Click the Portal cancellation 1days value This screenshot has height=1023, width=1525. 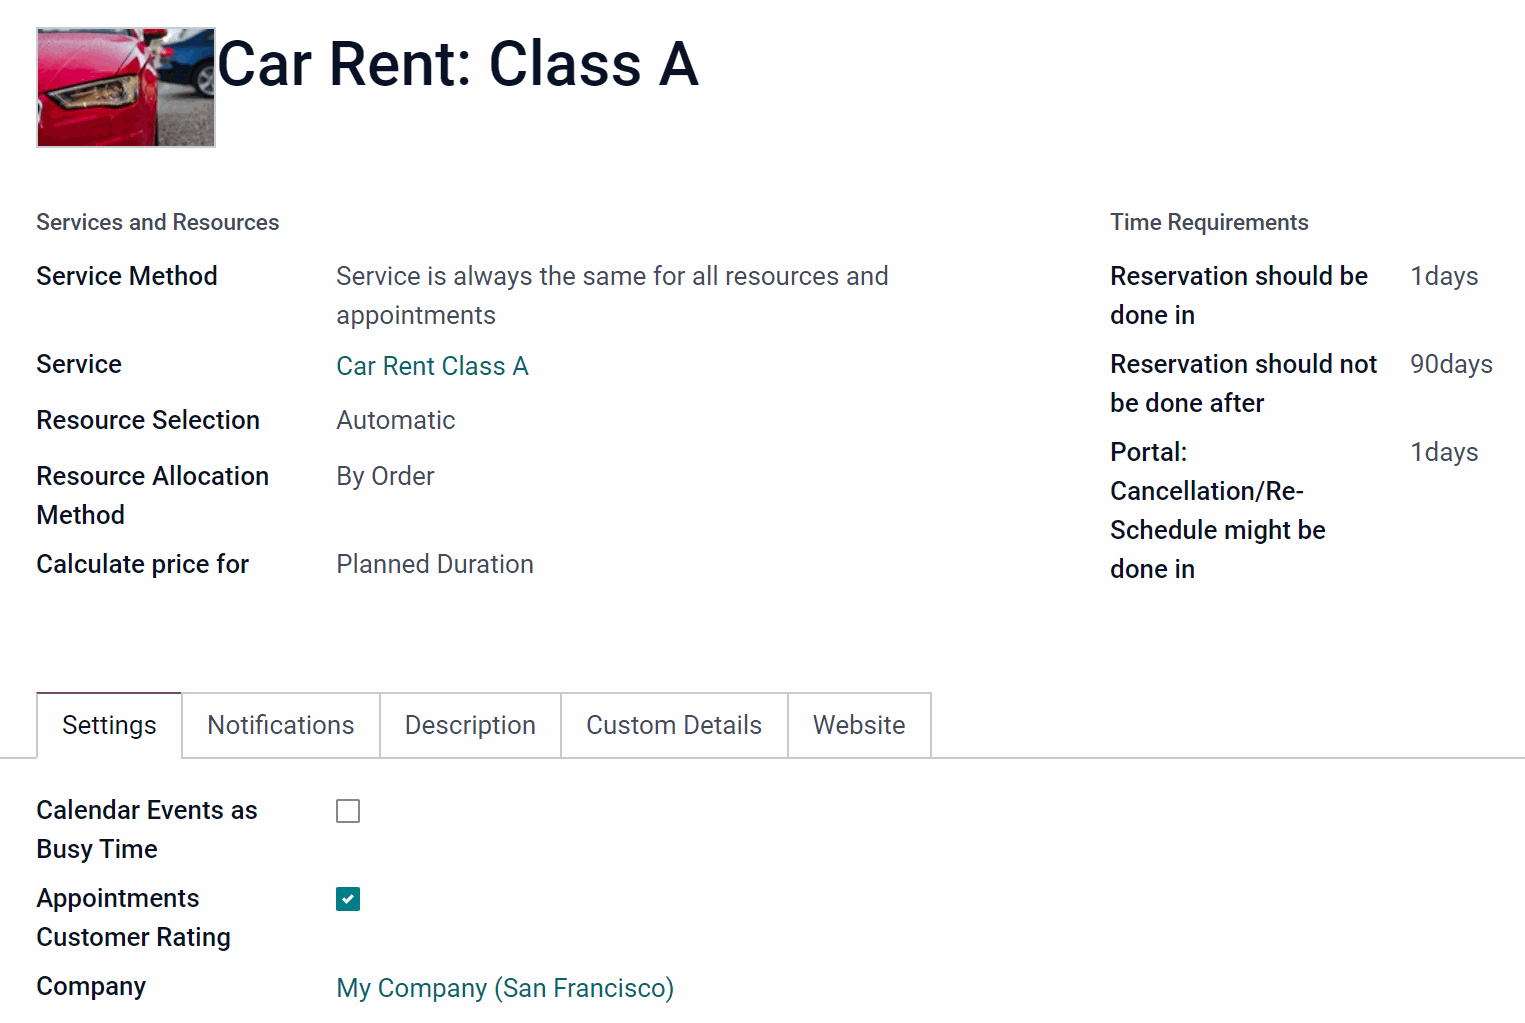(x=1444, y=452)
